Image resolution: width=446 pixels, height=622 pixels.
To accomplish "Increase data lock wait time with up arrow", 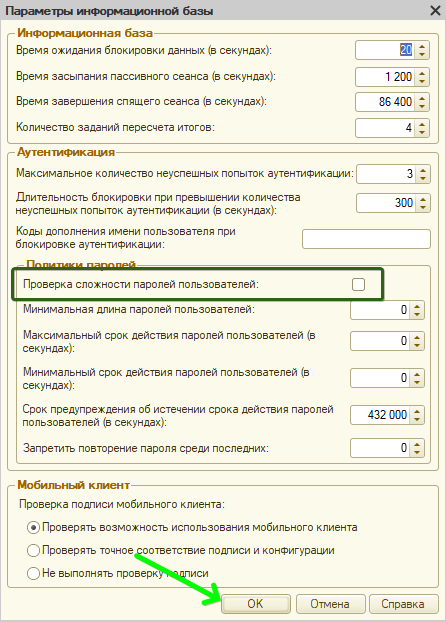I will click(422, 46).
